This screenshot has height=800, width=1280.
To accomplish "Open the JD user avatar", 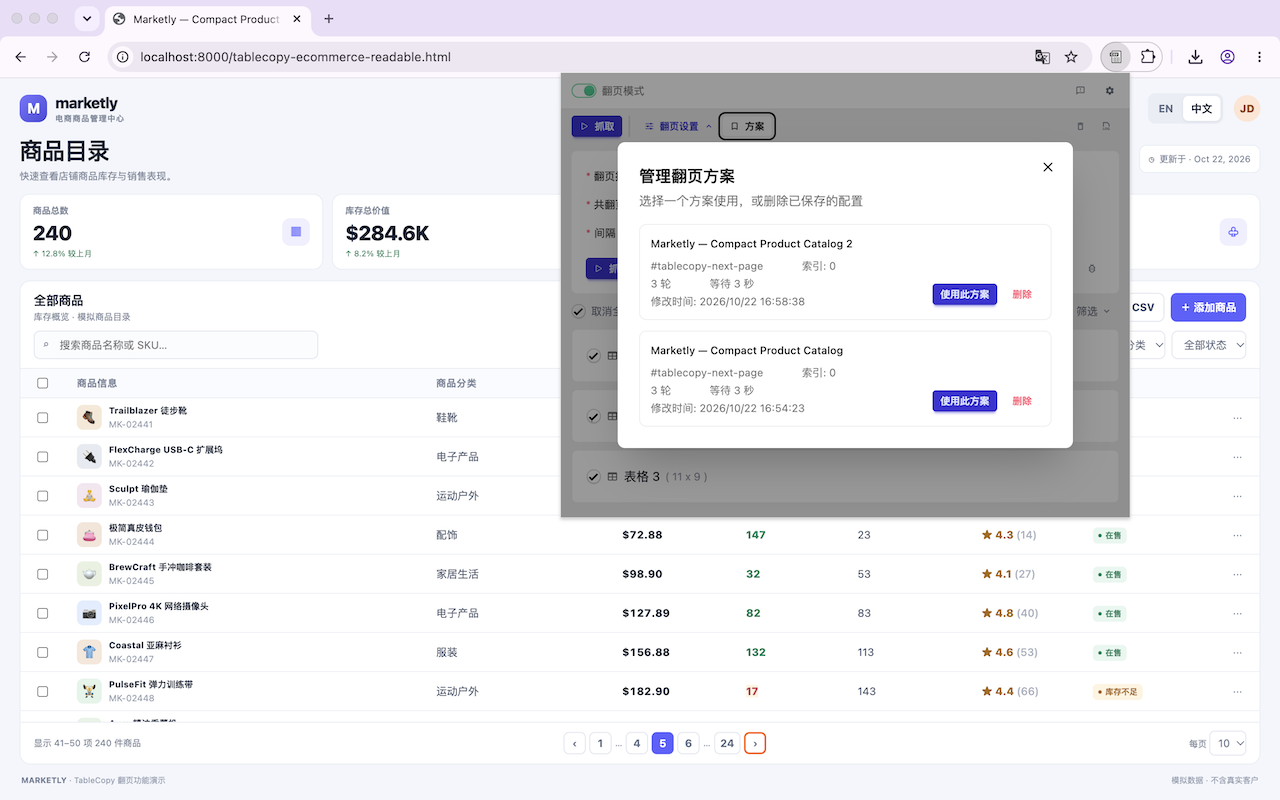I will [x=1246, y=109].
